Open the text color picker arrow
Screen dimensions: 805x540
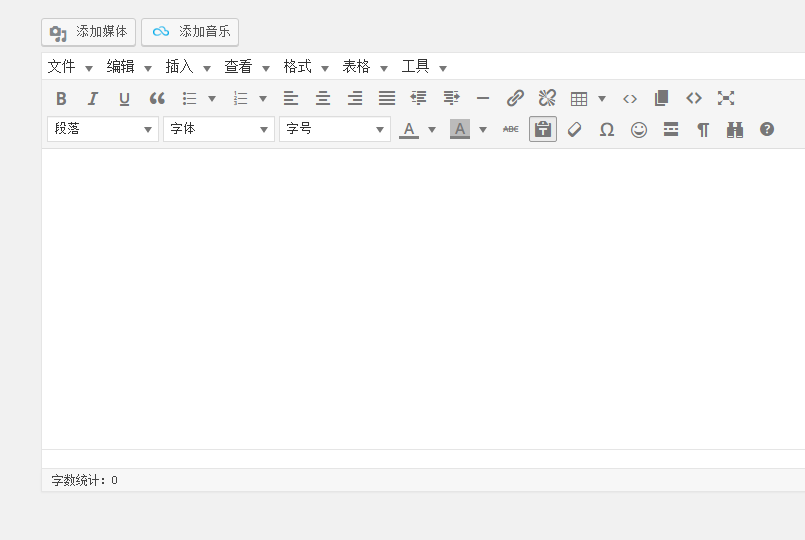click(432, 129)
